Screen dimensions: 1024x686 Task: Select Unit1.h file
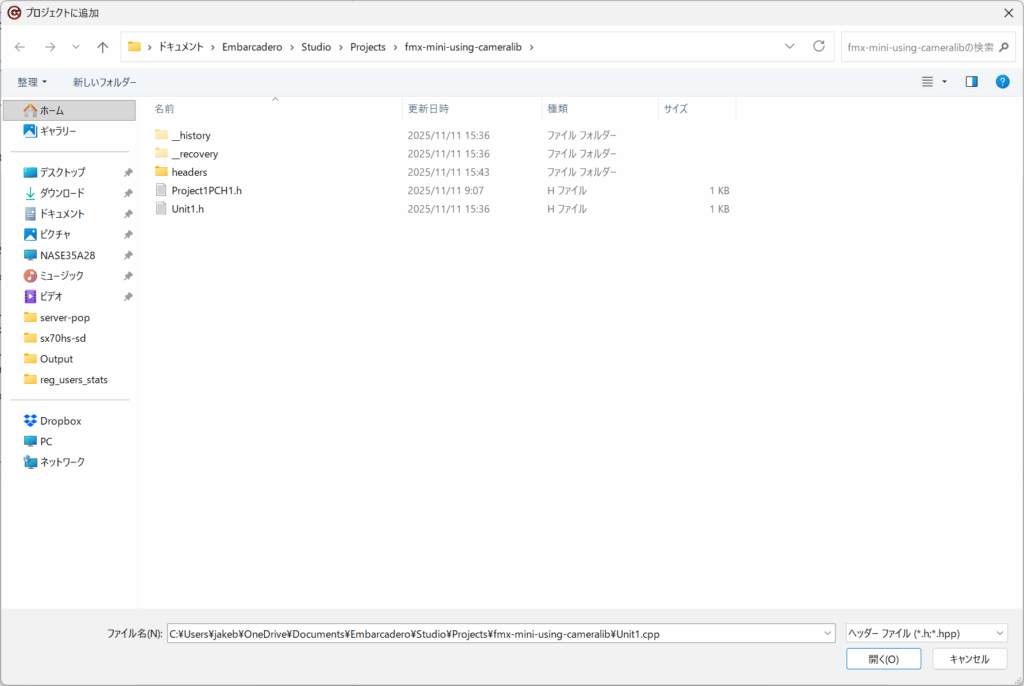click(x=187, y=209)
